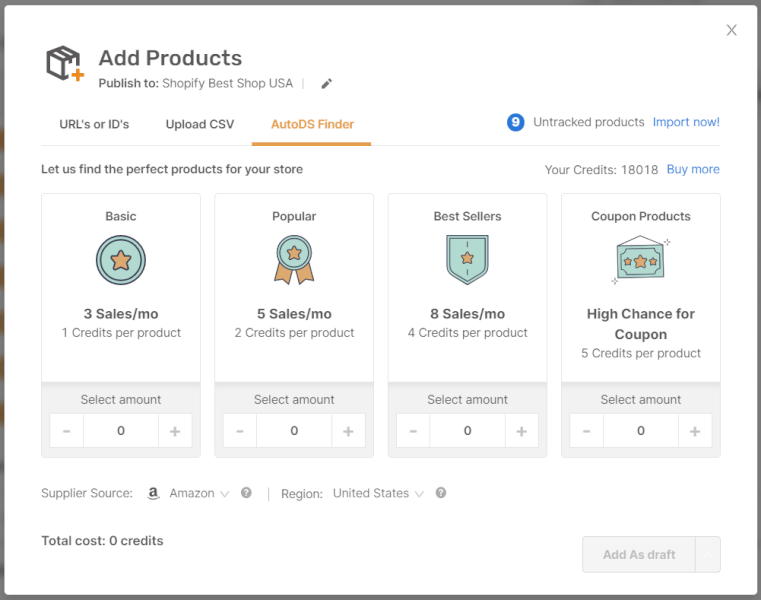
Task: Click the Coupon Products card title
Action: [641, 217]
